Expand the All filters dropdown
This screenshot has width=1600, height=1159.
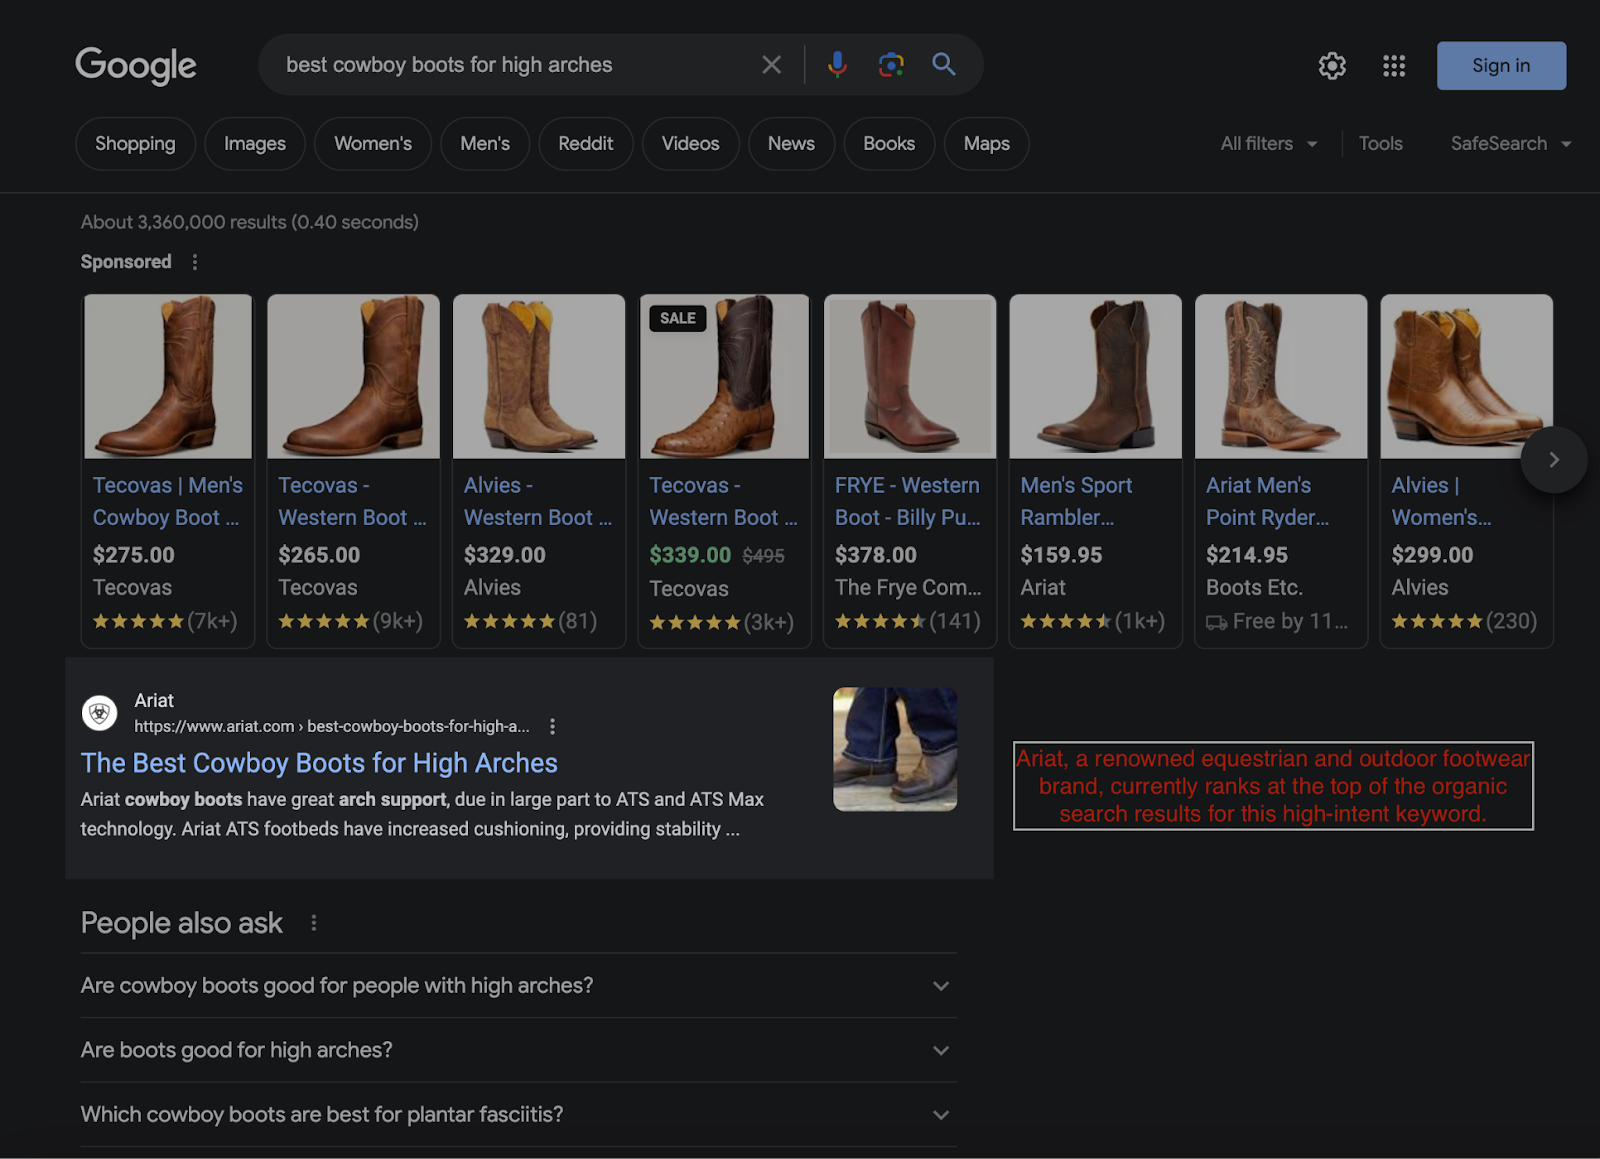point(1268,144)
